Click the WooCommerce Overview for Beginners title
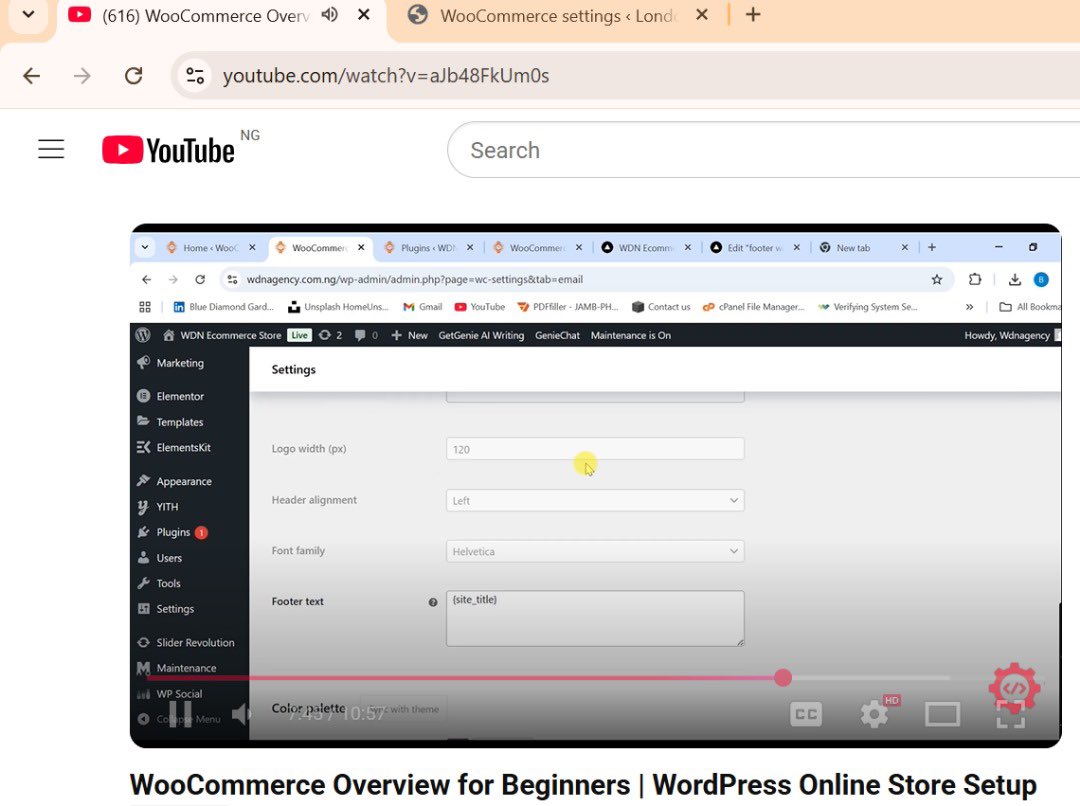Viewport: 1080px width, 806px height. tap(583, 785)
